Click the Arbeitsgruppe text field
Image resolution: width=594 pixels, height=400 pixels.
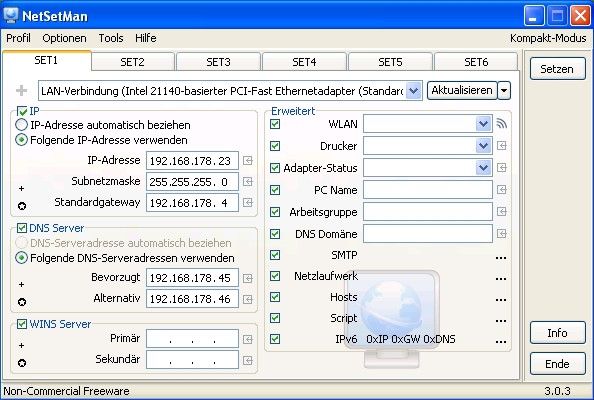pos(428,211)
